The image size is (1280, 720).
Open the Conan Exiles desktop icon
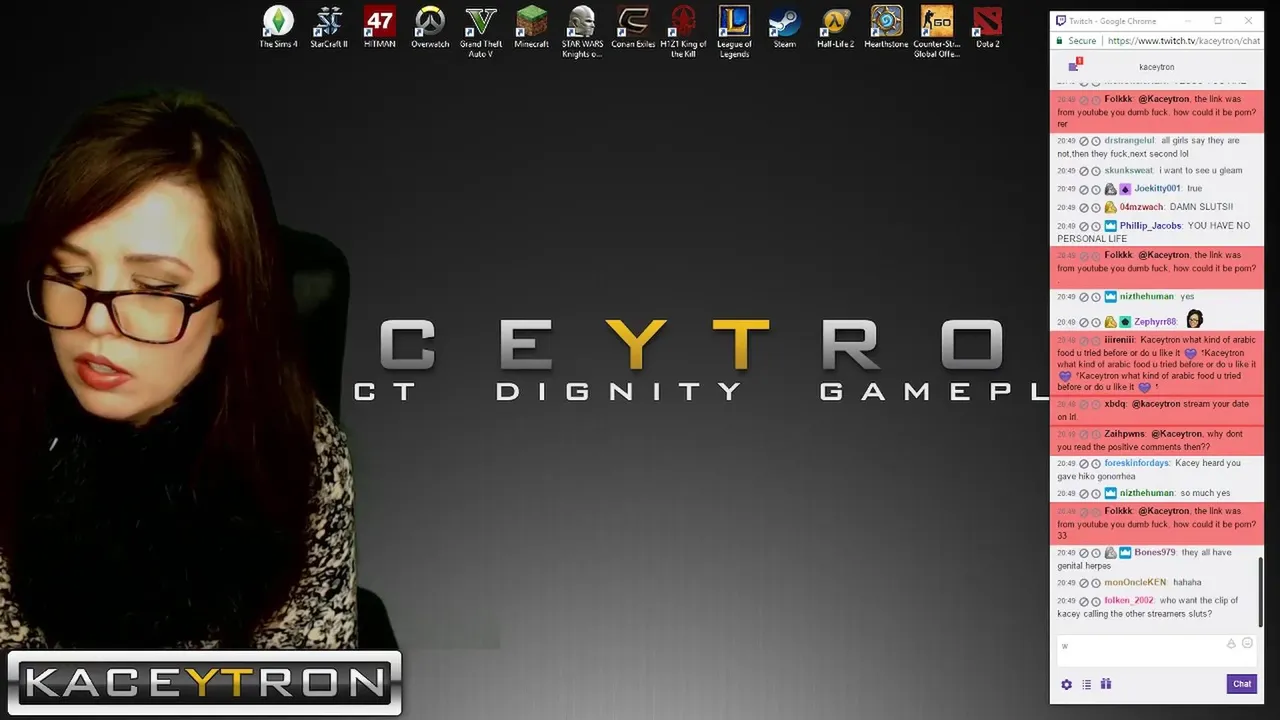[633, 28]
